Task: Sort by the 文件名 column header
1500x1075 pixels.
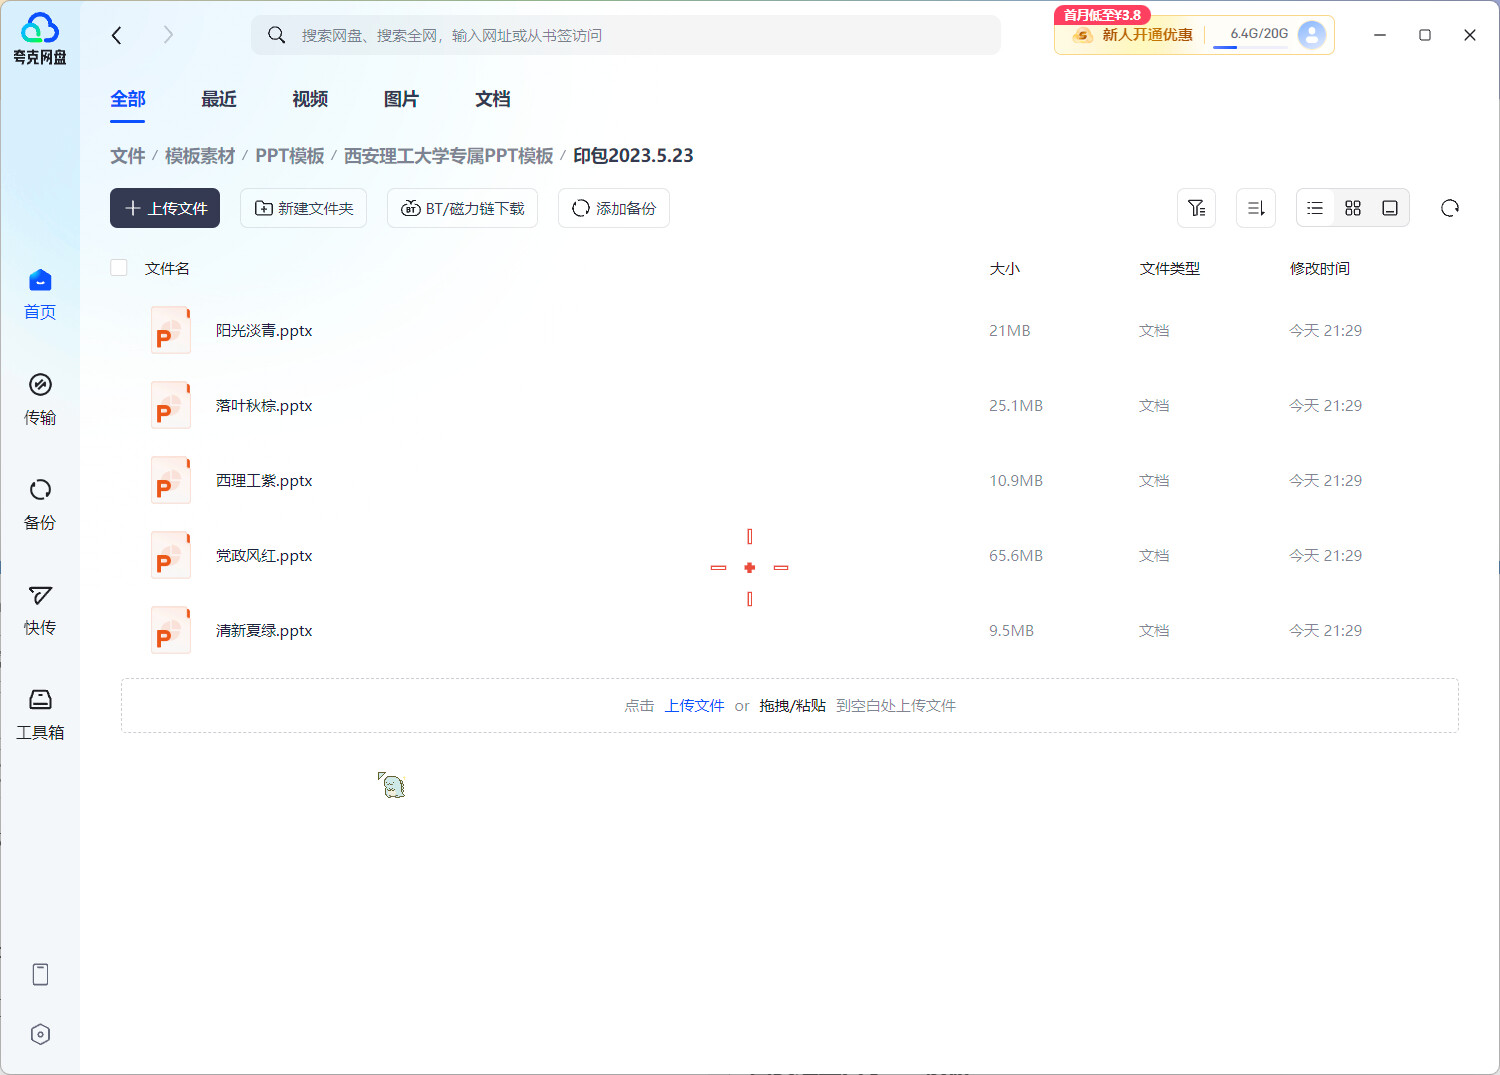Action: click(x=167, y=268)
